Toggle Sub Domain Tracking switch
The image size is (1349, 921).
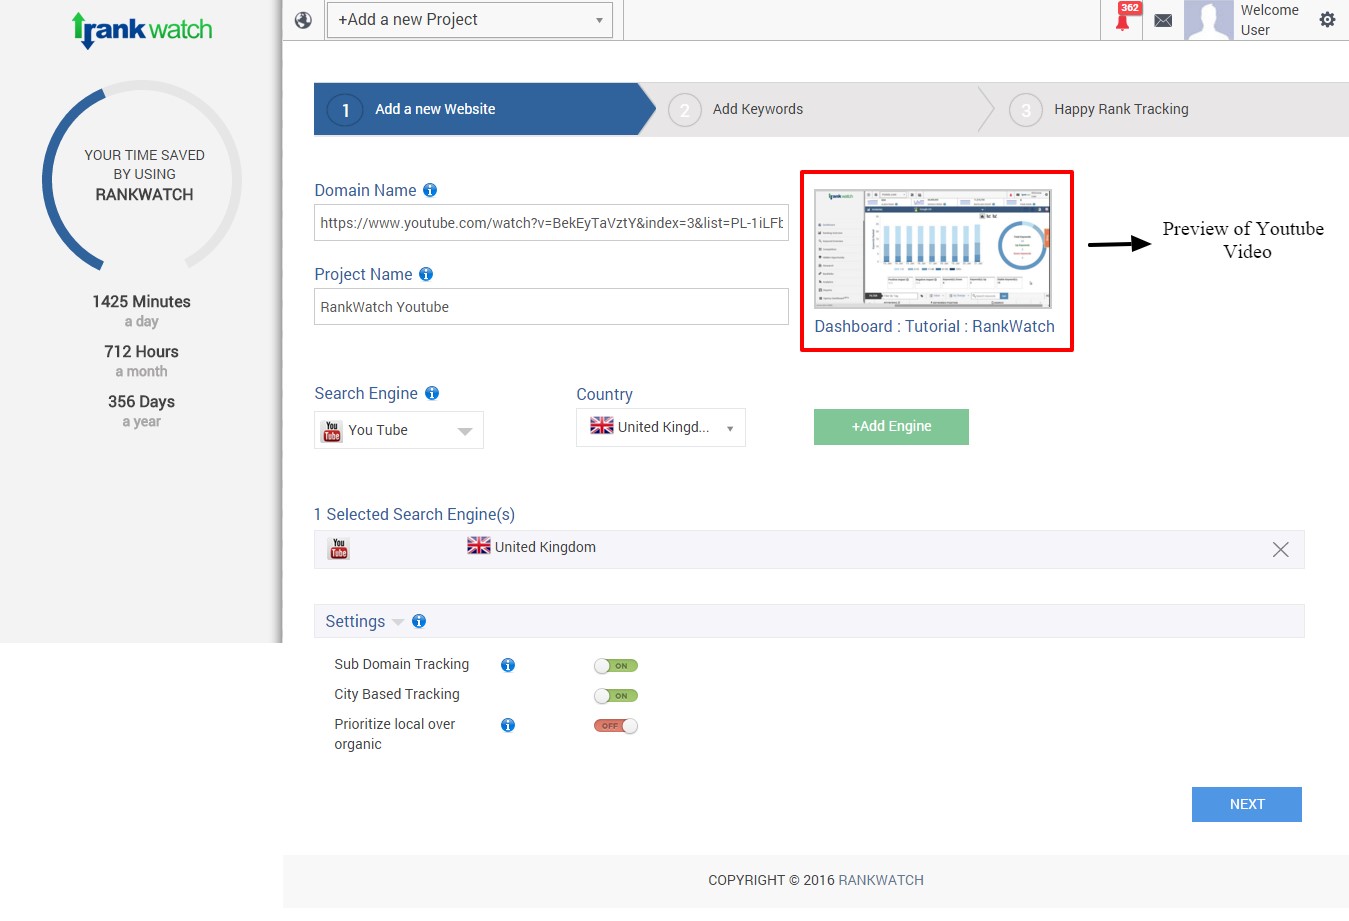pos(616,666)
